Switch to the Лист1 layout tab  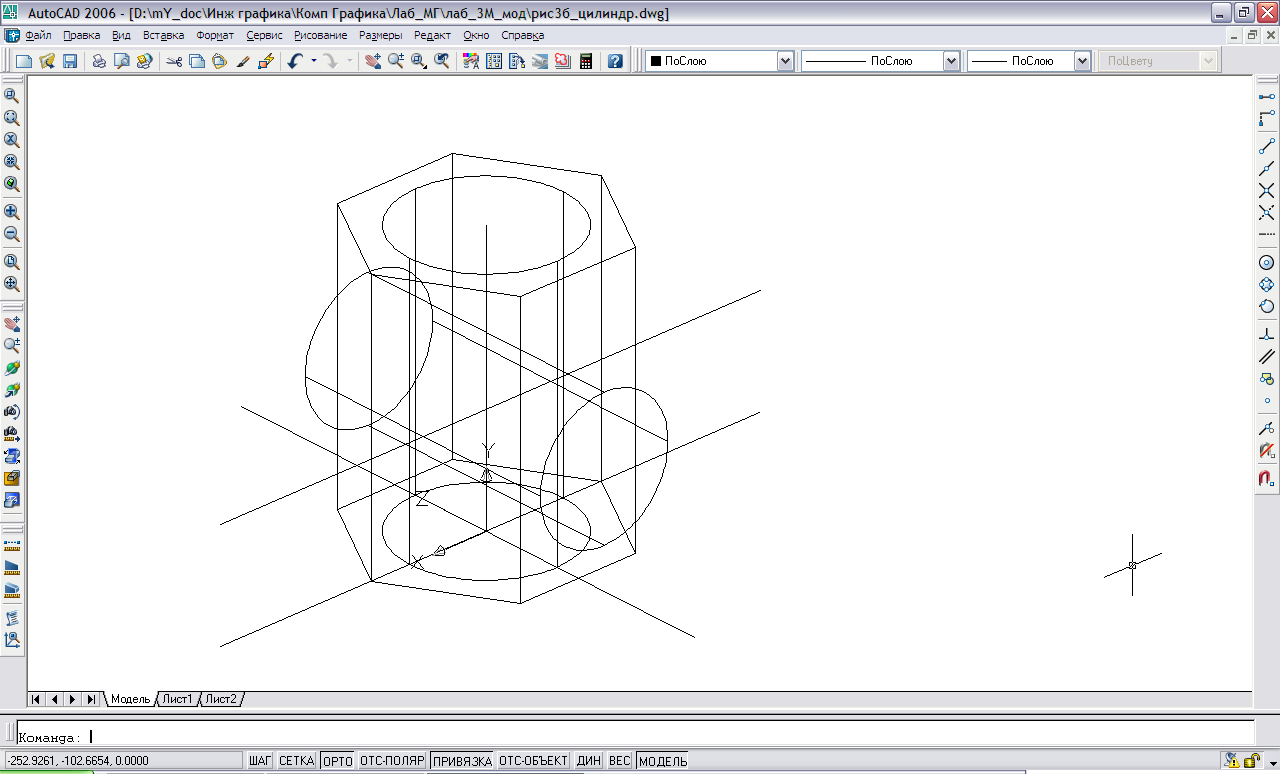pyautogui.click(x=178, y=699)
